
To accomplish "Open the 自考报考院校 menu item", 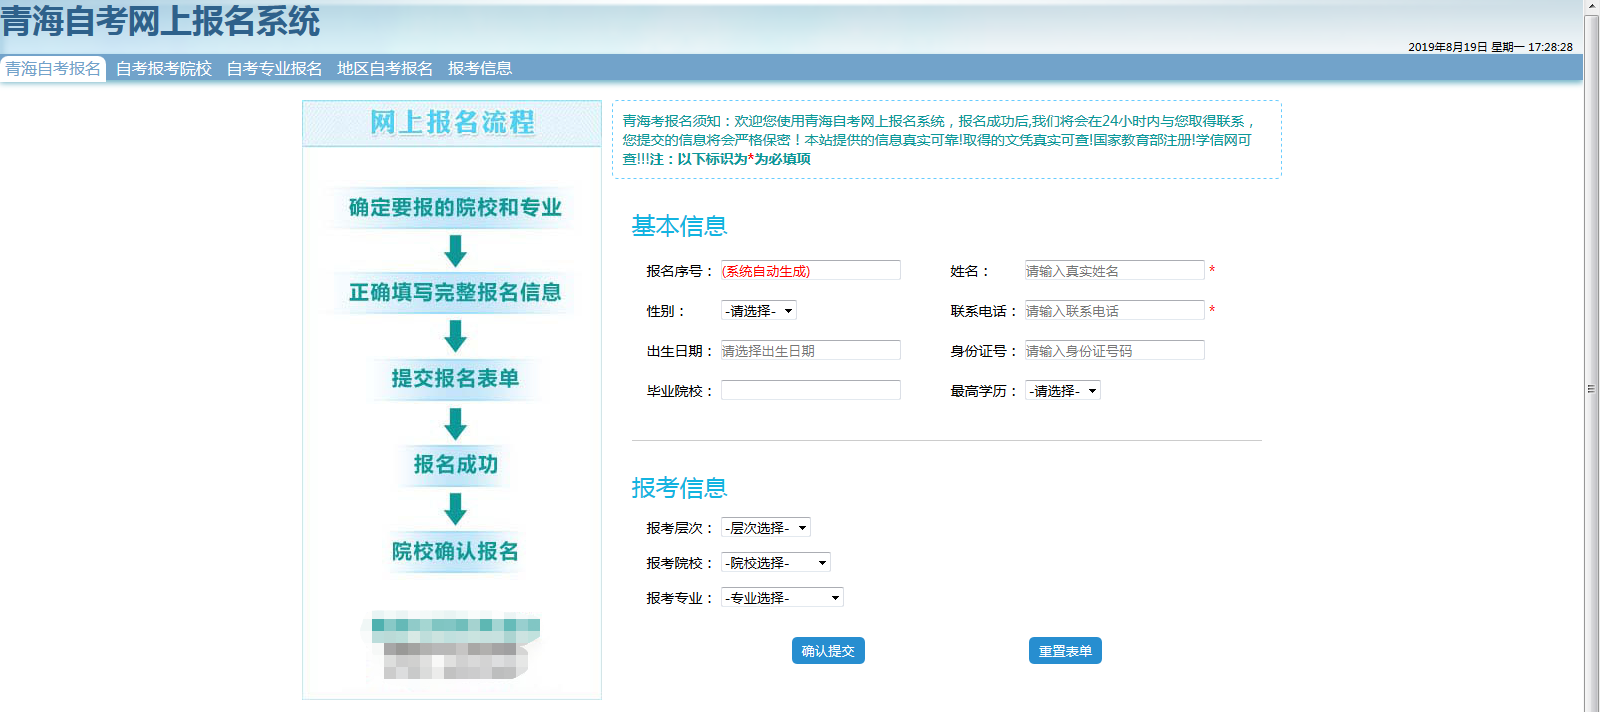I will [x=164, y=68].
